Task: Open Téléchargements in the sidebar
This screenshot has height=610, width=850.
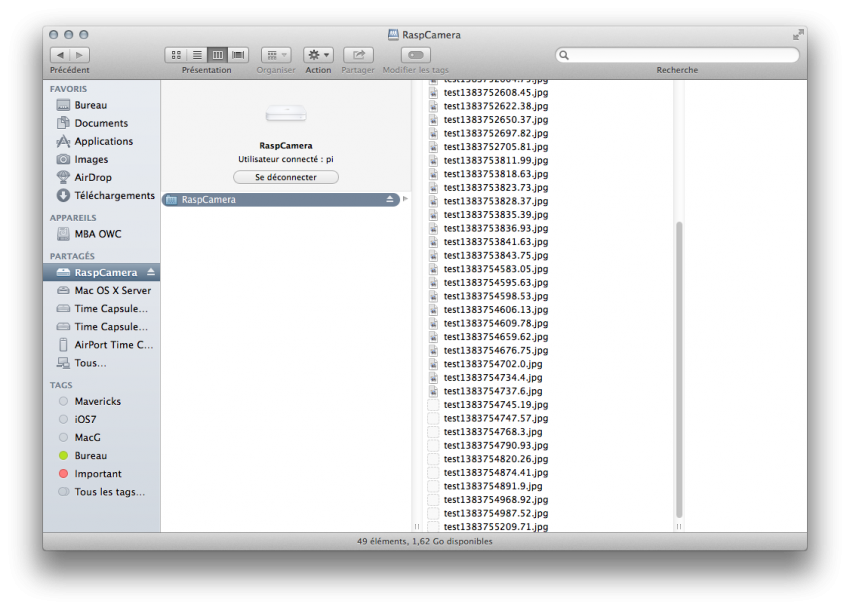Action: [x=101, y=195]
